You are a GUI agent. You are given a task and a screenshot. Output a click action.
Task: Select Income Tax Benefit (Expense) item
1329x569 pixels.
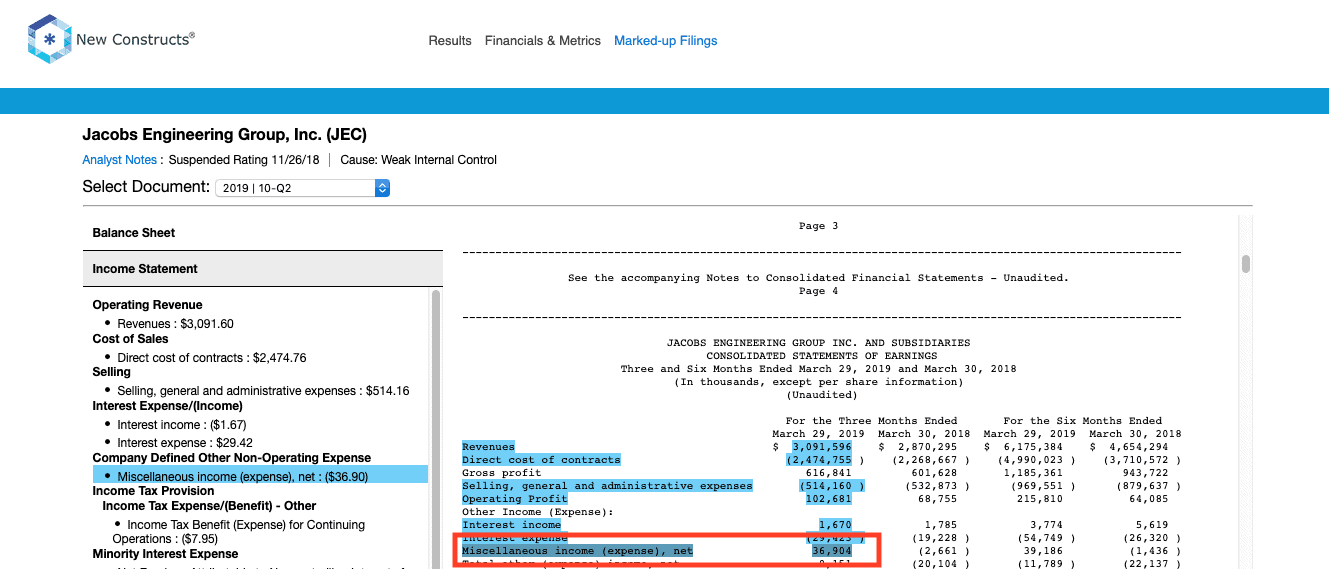click(240, 531)
